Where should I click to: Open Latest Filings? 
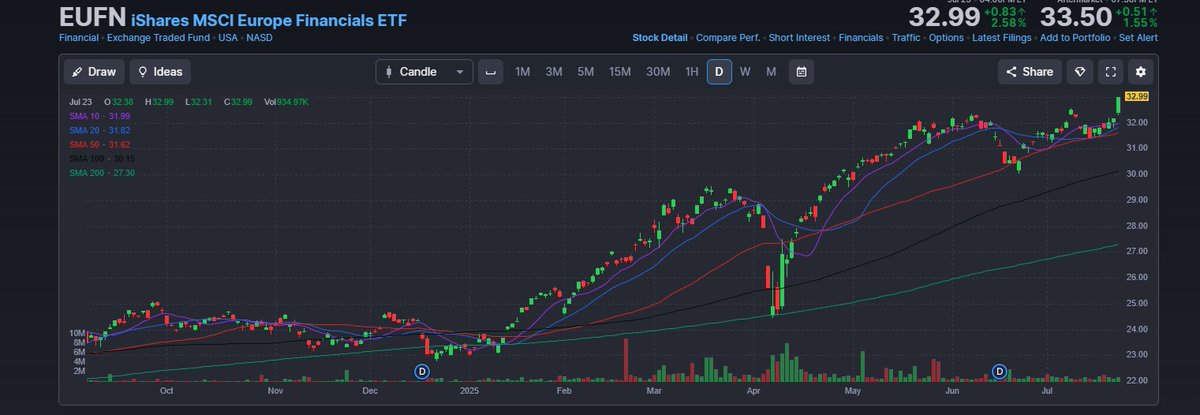pyautogui.click(x=1002, y=38)
